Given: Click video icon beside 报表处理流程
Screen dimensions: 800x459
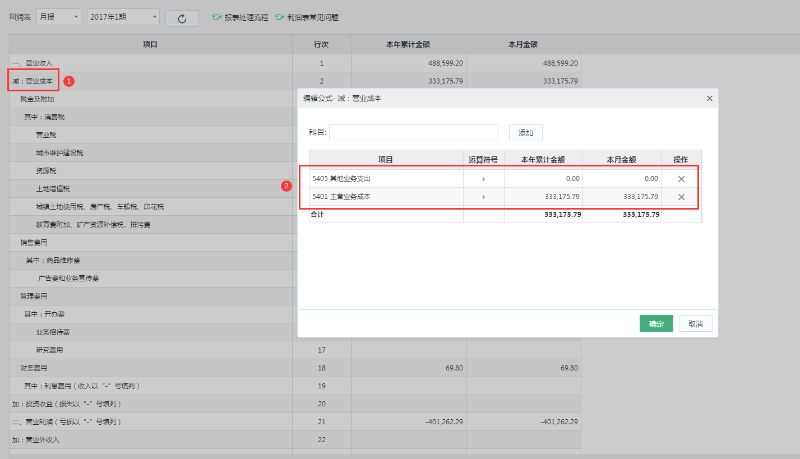Looking at the screenshot, I should 216,18.
